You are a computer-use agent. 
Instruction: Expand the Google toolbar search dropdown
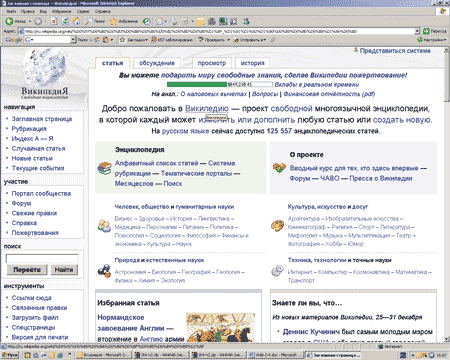(73, 40)
